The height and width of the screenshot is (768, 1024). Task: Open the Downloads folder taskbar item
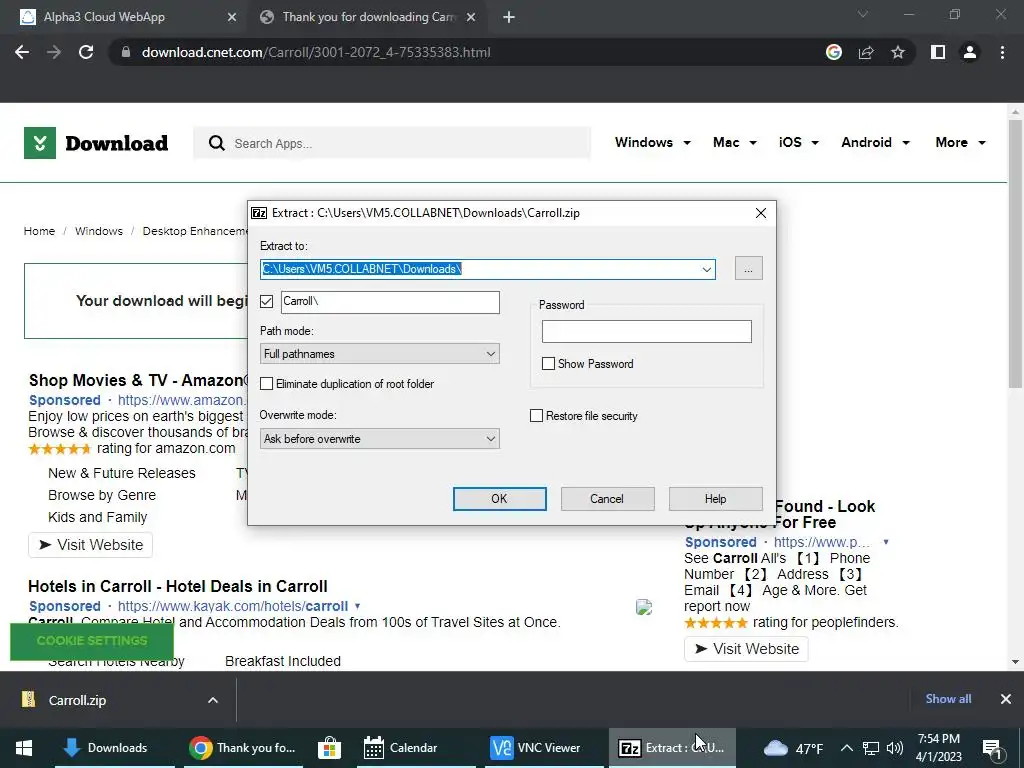114,748
